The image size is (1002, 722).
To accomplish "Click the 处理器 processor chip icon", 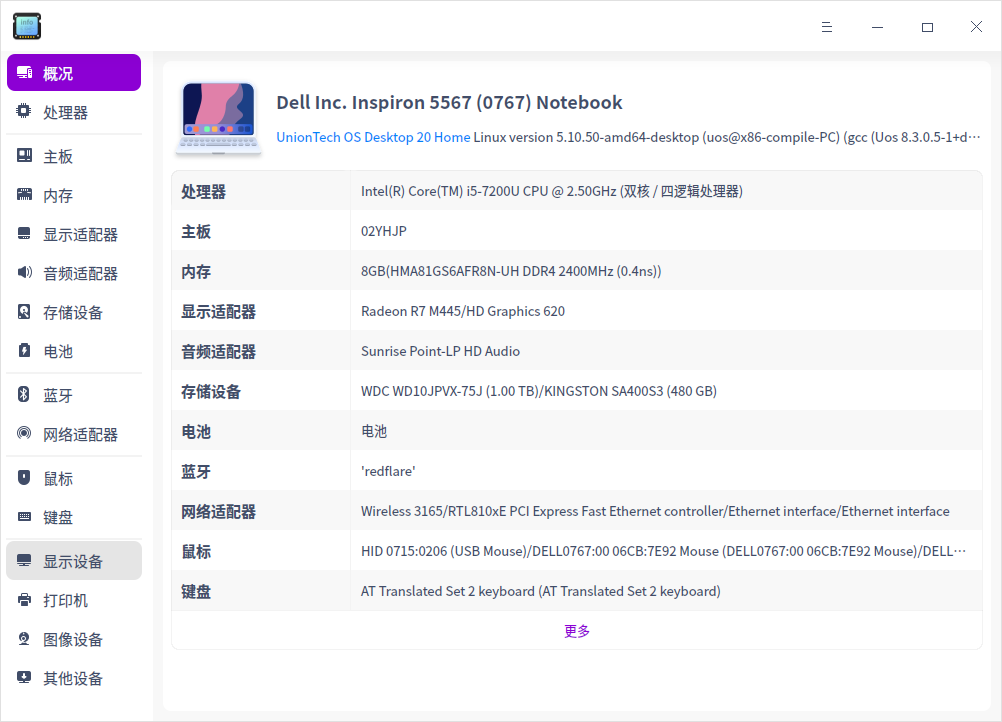I will (x=24, y=111).
